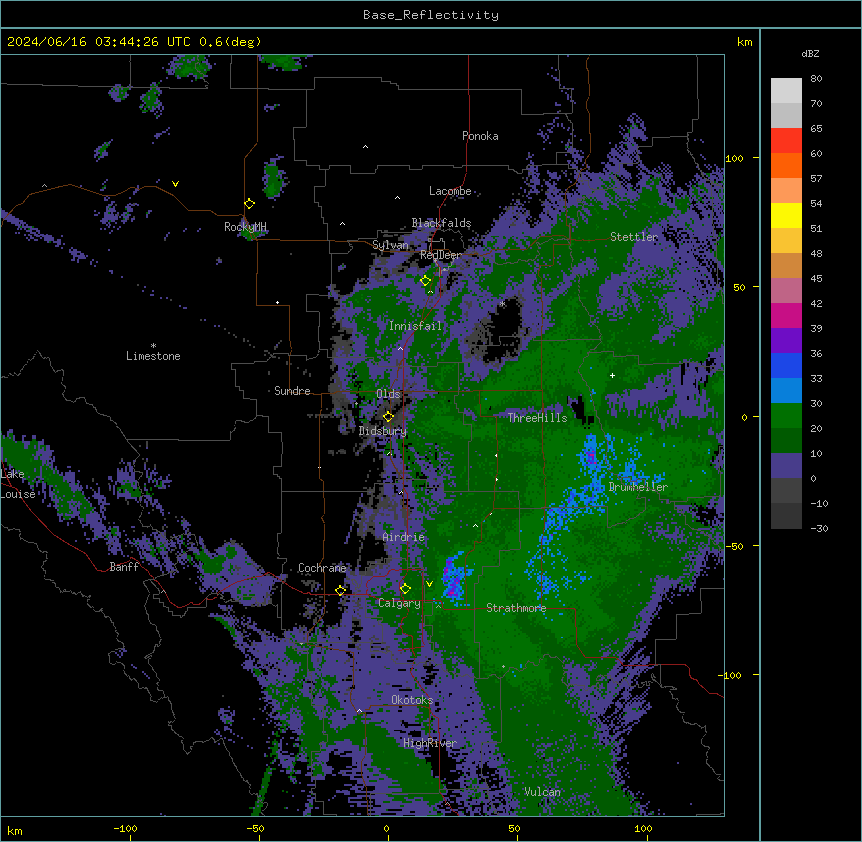Click the 100 tick on the right axis
This screenshot has width=862, height=842.
pos(734,158)
